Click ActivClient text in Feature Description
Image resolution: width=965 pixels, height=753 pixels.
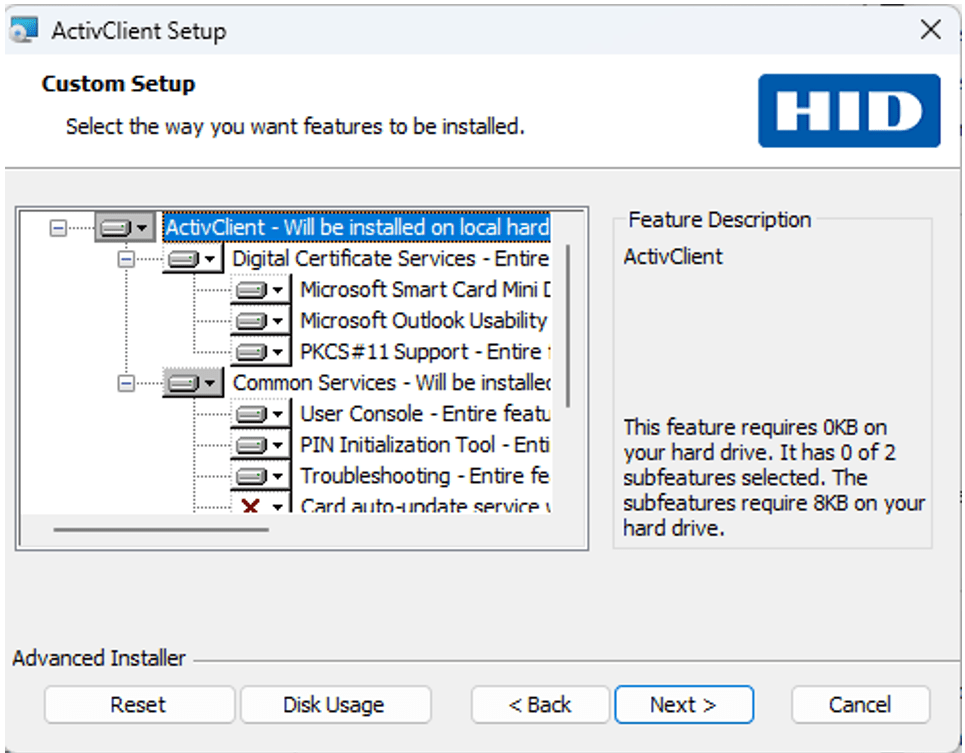pos(673,257)
